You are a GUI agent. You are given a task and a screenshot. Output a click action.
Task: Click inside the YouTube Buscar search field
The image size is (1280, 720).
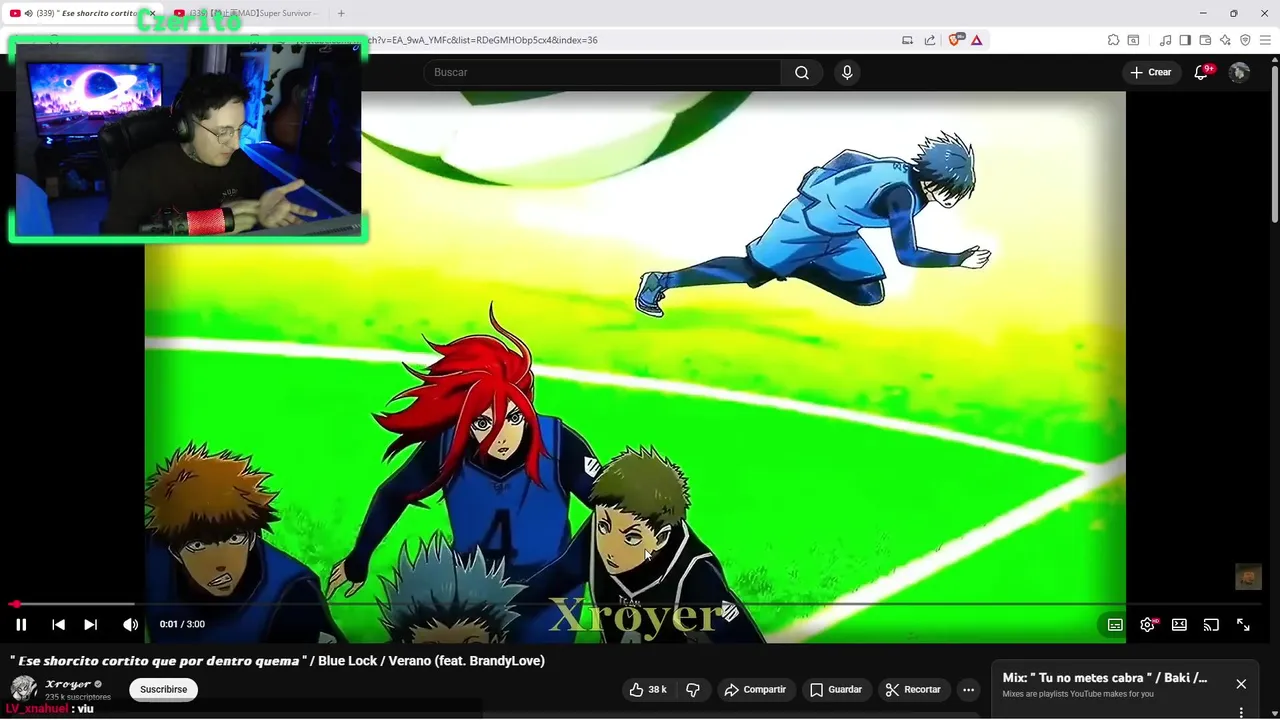pos(603,72)
